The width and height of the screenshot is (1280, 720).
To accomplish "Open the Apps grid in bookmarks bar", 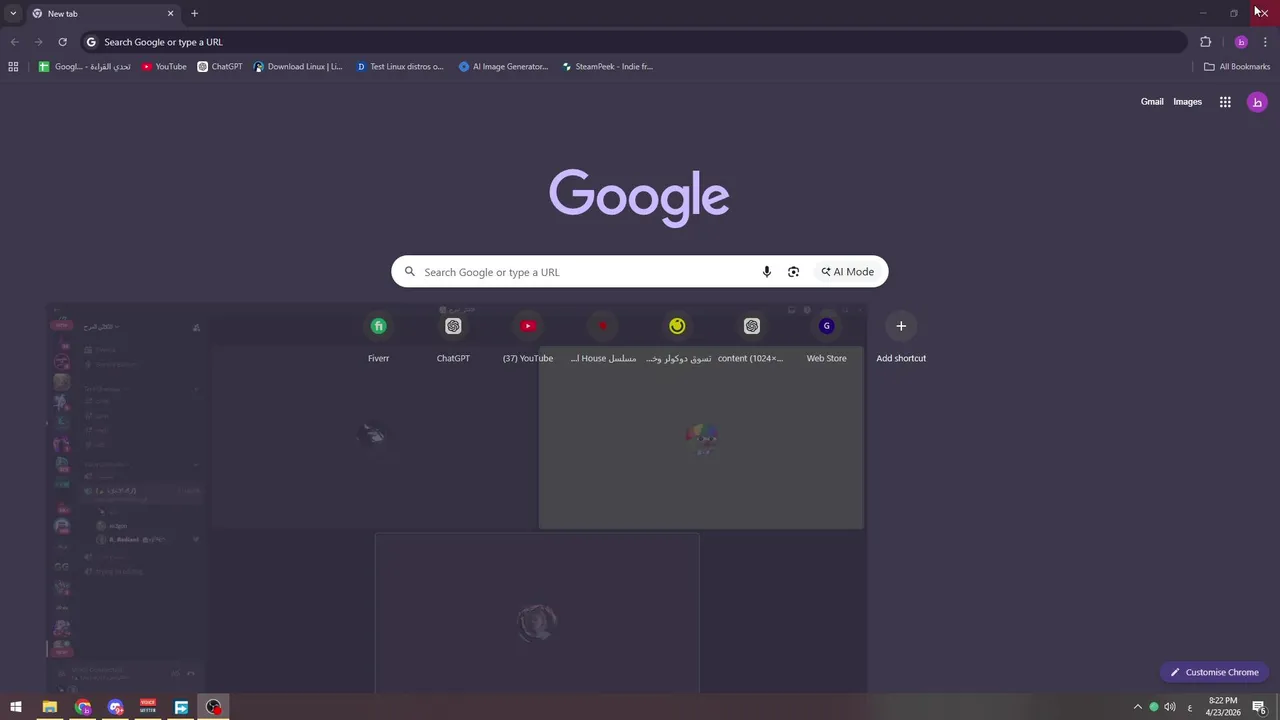I will click(13, 67).
